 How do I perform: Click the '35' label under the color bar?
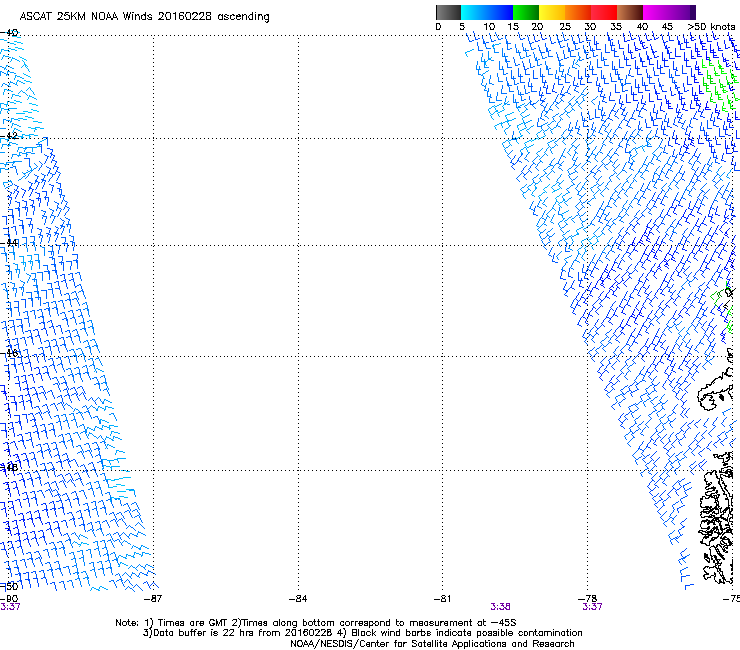616,27
